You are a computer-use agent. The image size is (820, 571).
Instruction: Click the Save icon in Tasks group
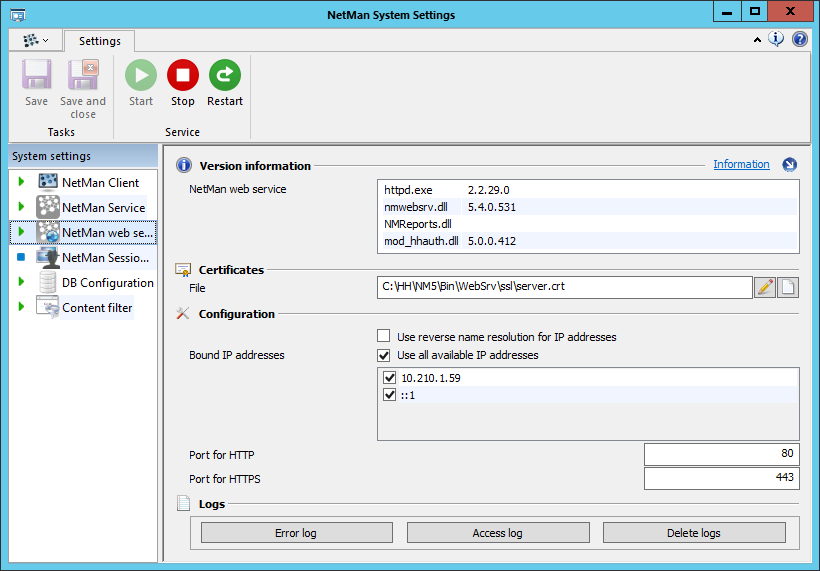pos(37,76)
